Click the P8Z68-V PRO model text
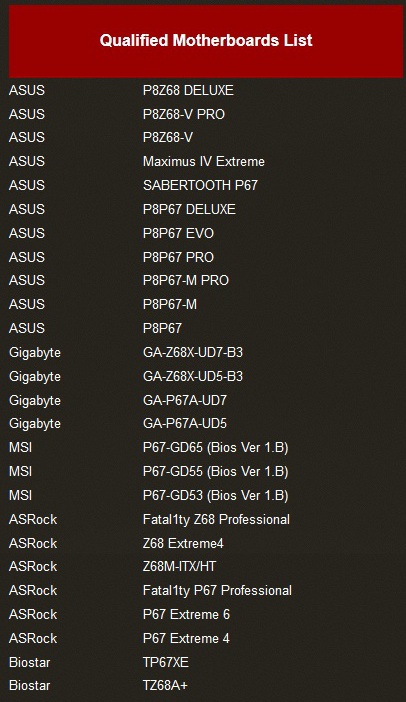The width and height of the screenshot is (406, 702). 184,114
